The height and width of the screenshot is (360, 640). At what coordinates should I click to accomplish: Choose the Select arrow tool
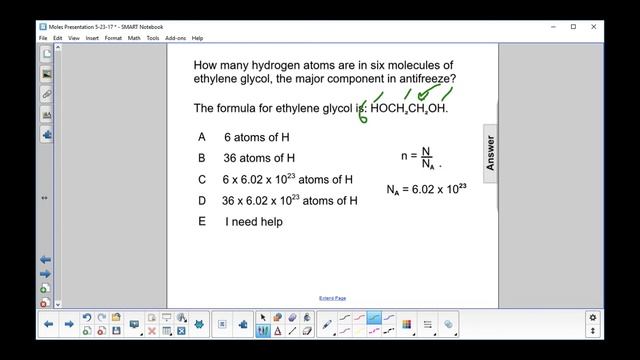(x=262, y=317)
